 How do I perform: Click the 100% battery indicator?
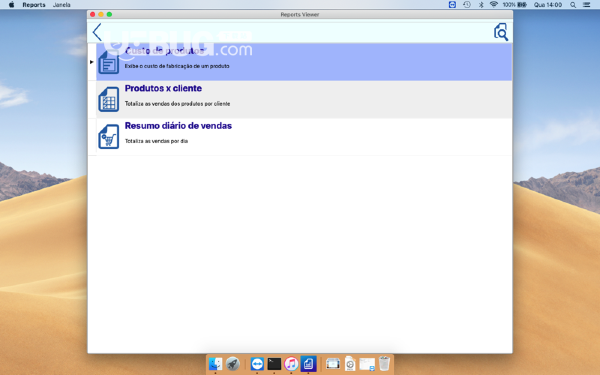point(515,5)
